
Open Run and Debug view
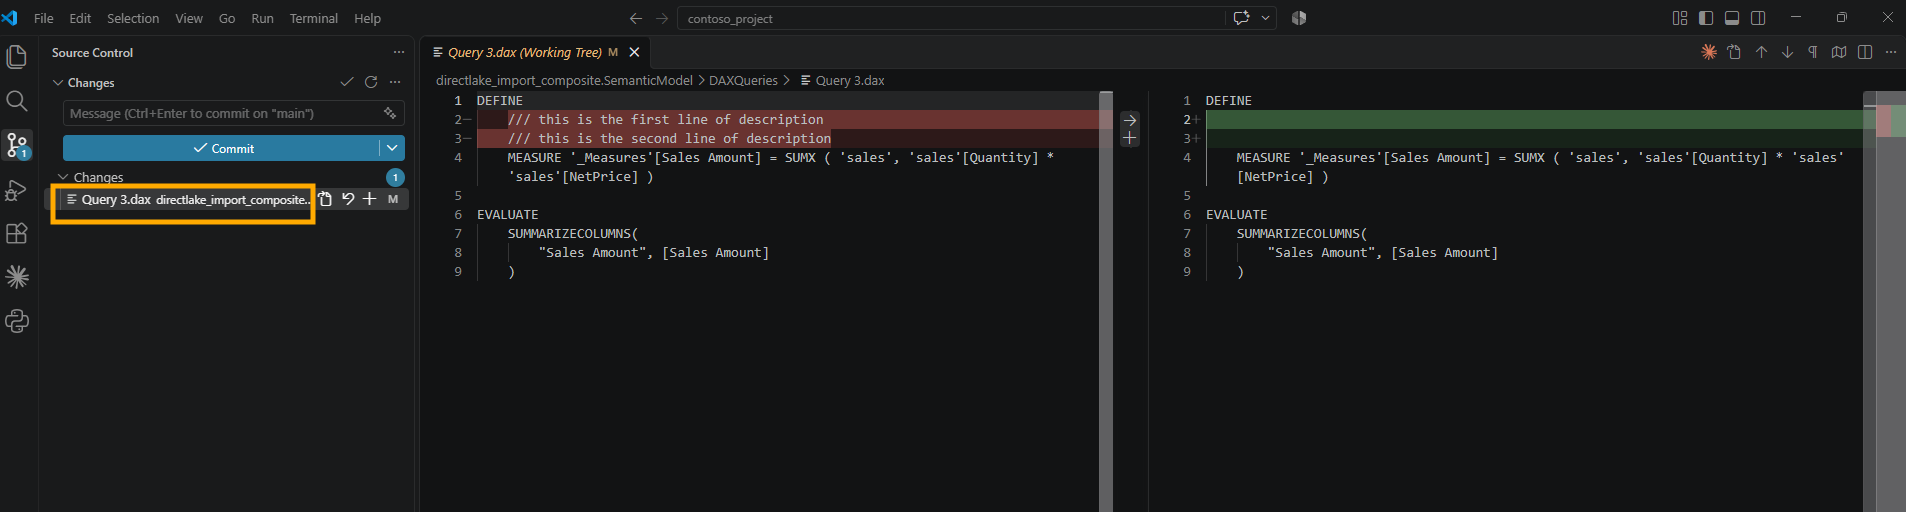[17, 189]
